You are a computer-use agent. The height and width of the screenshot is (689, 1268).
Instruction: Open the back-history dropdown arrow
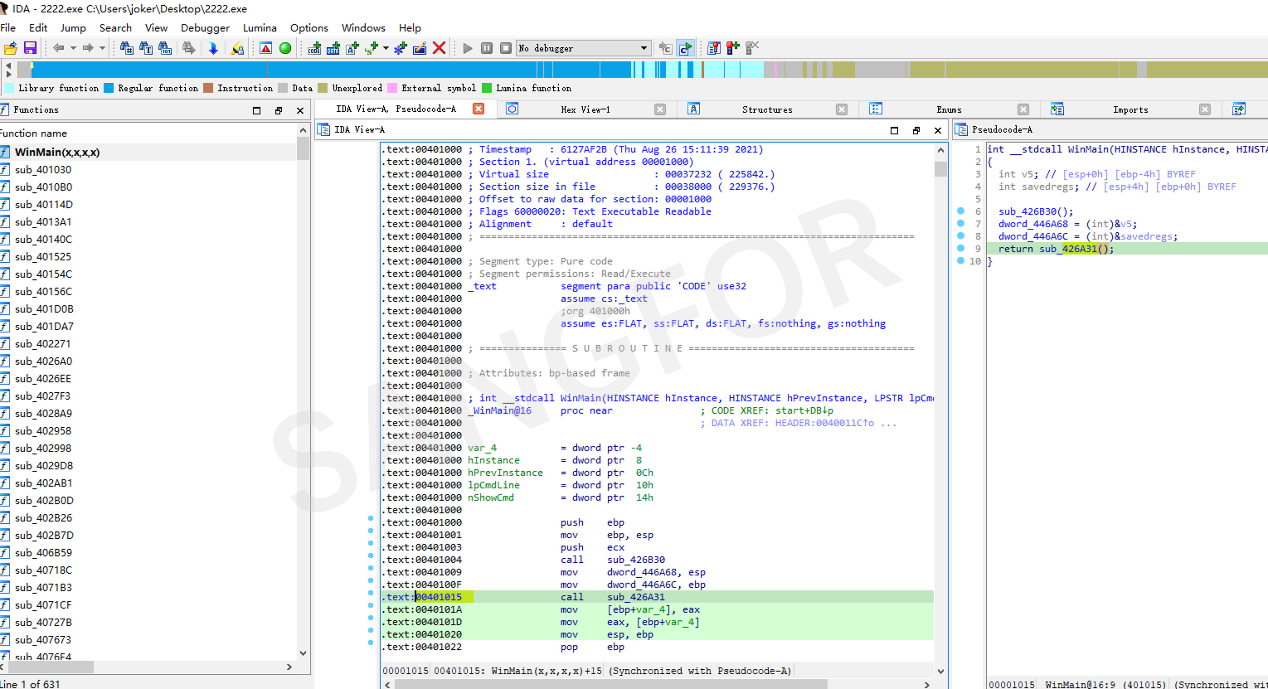pos(72,48)
